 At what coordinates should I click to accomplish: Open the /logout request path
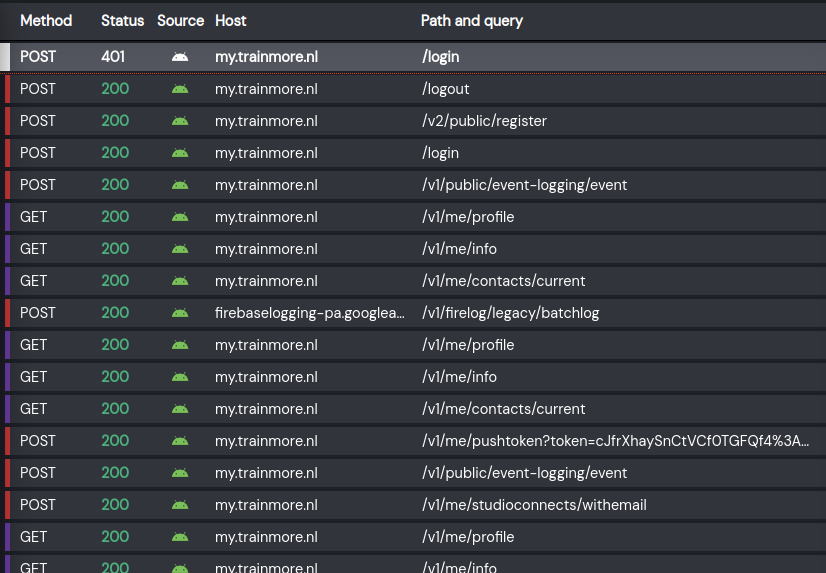[x=445, y=89]
